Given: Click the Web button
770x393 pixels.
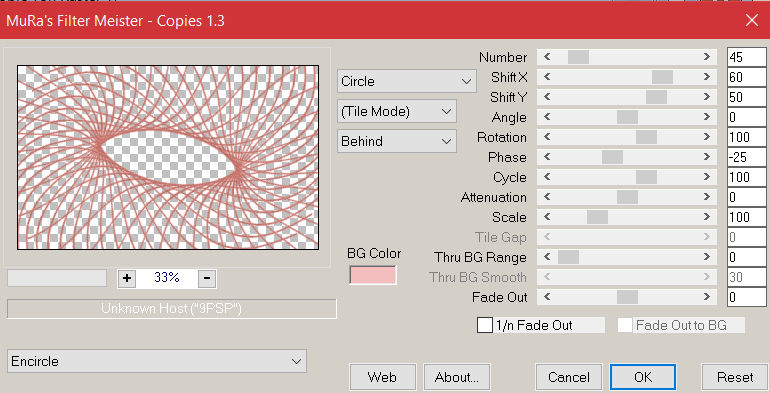Looking at the screenshot, I should click(x=383, y=377).
